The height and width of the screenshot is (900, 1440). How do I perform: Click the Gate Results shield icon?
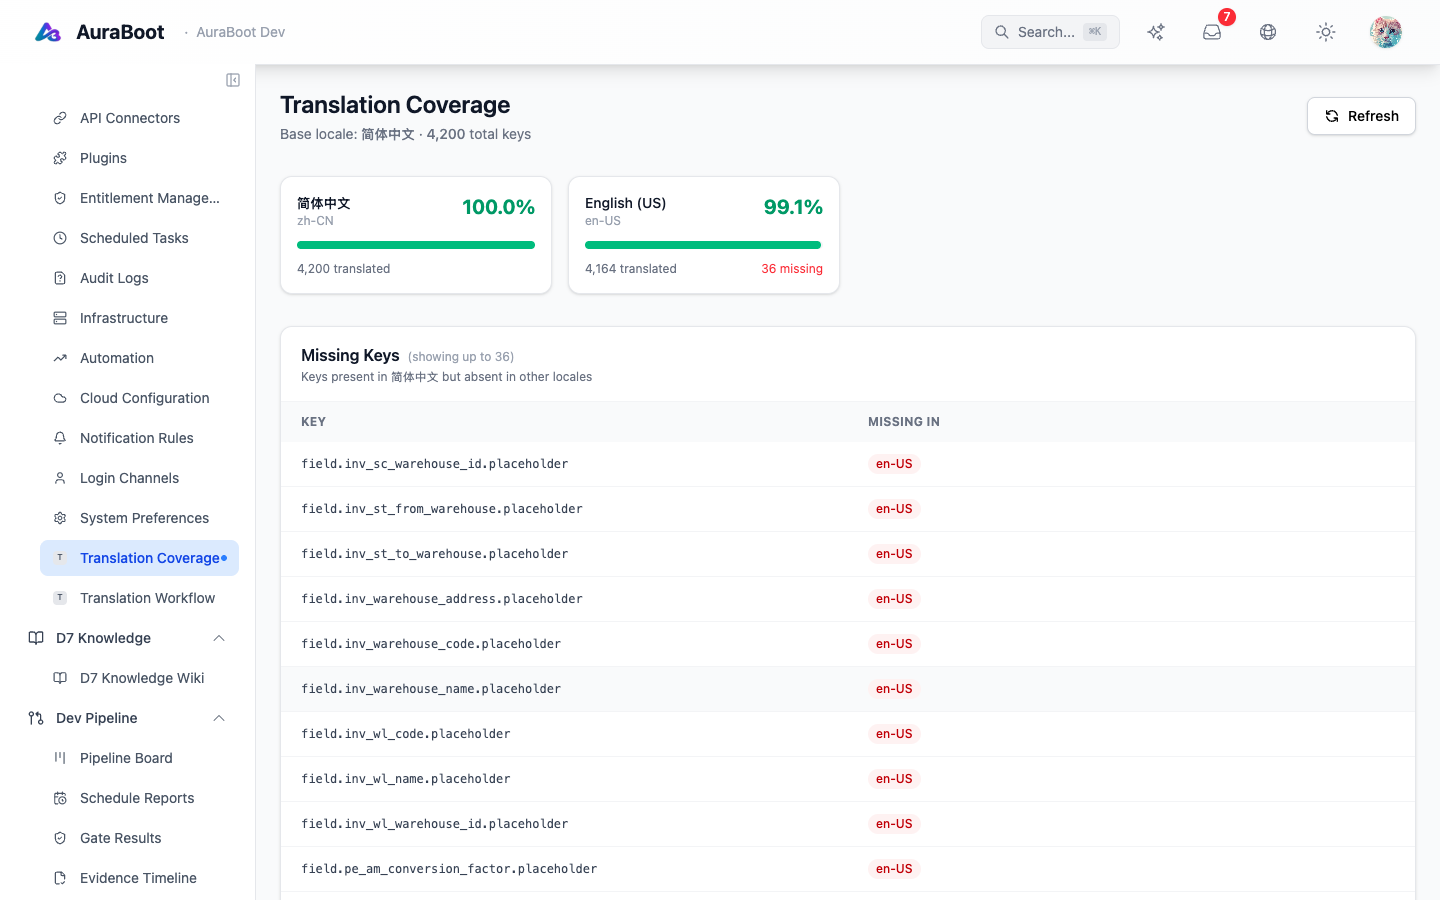pyautogui.click(x=60, y=838)
